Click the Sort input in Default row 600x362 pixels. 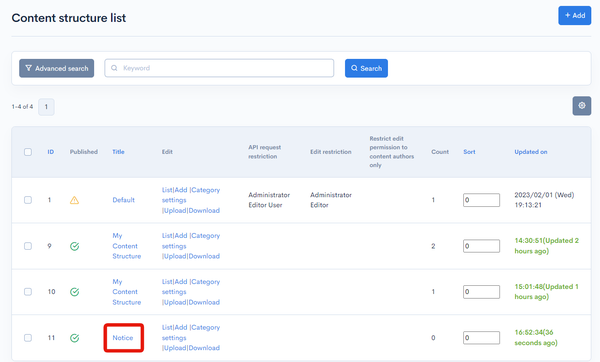pos(481,200)
